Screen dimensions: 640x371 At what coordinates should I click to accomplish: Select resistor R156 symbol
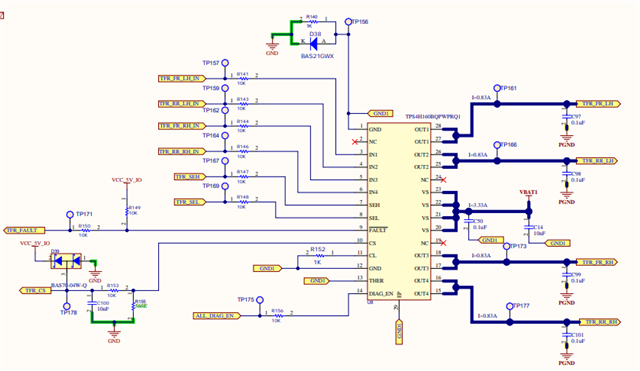click(278, 316)
